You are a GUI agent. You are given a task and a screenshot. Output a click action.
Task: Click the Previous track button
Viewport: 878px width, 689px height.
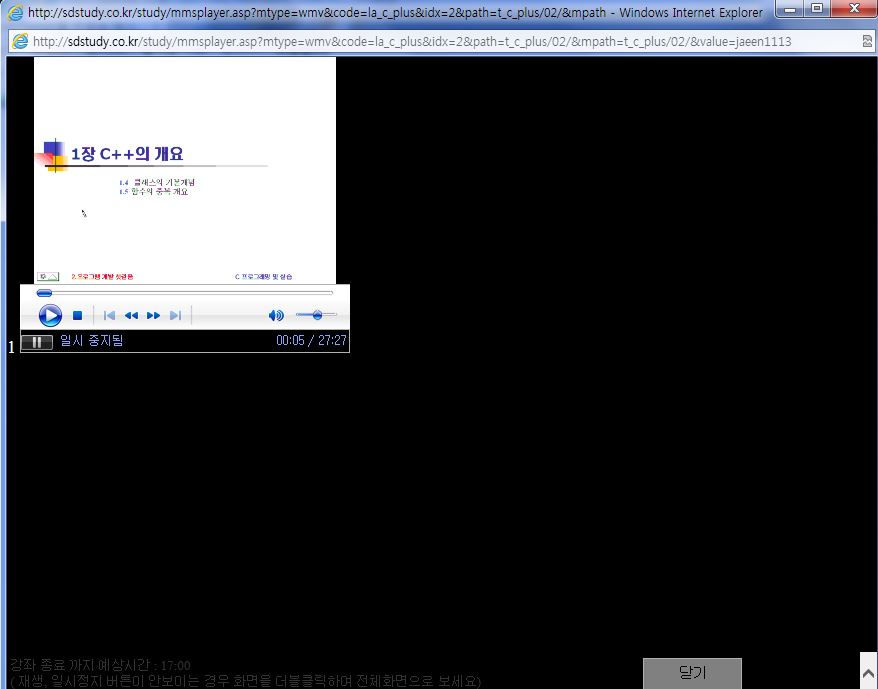coord(109,316)
